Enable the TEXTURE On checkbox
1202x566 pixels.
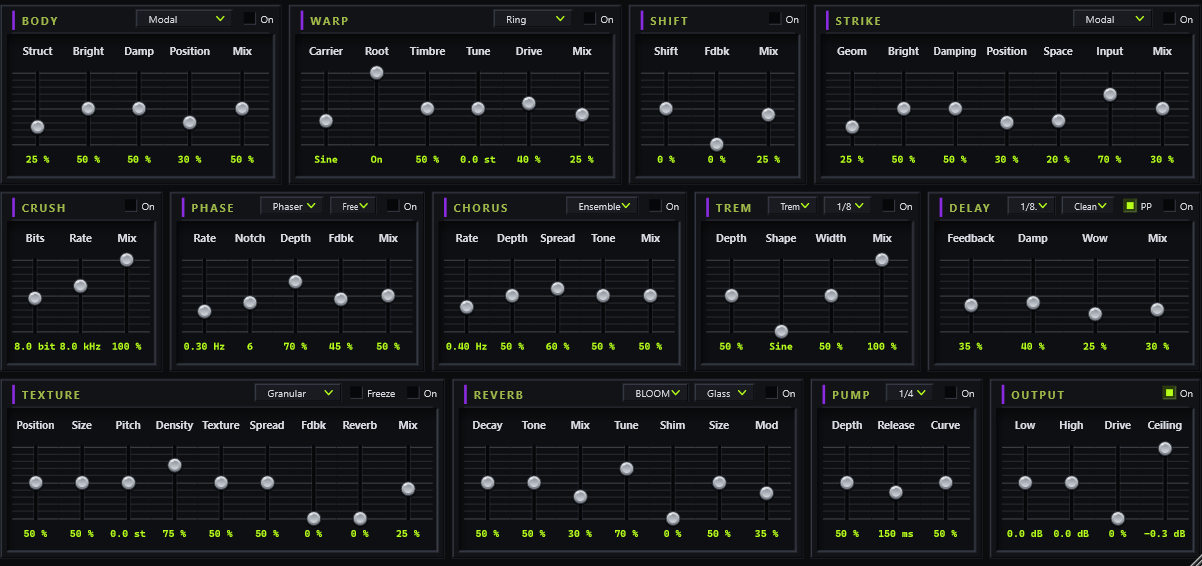(412, 393)
